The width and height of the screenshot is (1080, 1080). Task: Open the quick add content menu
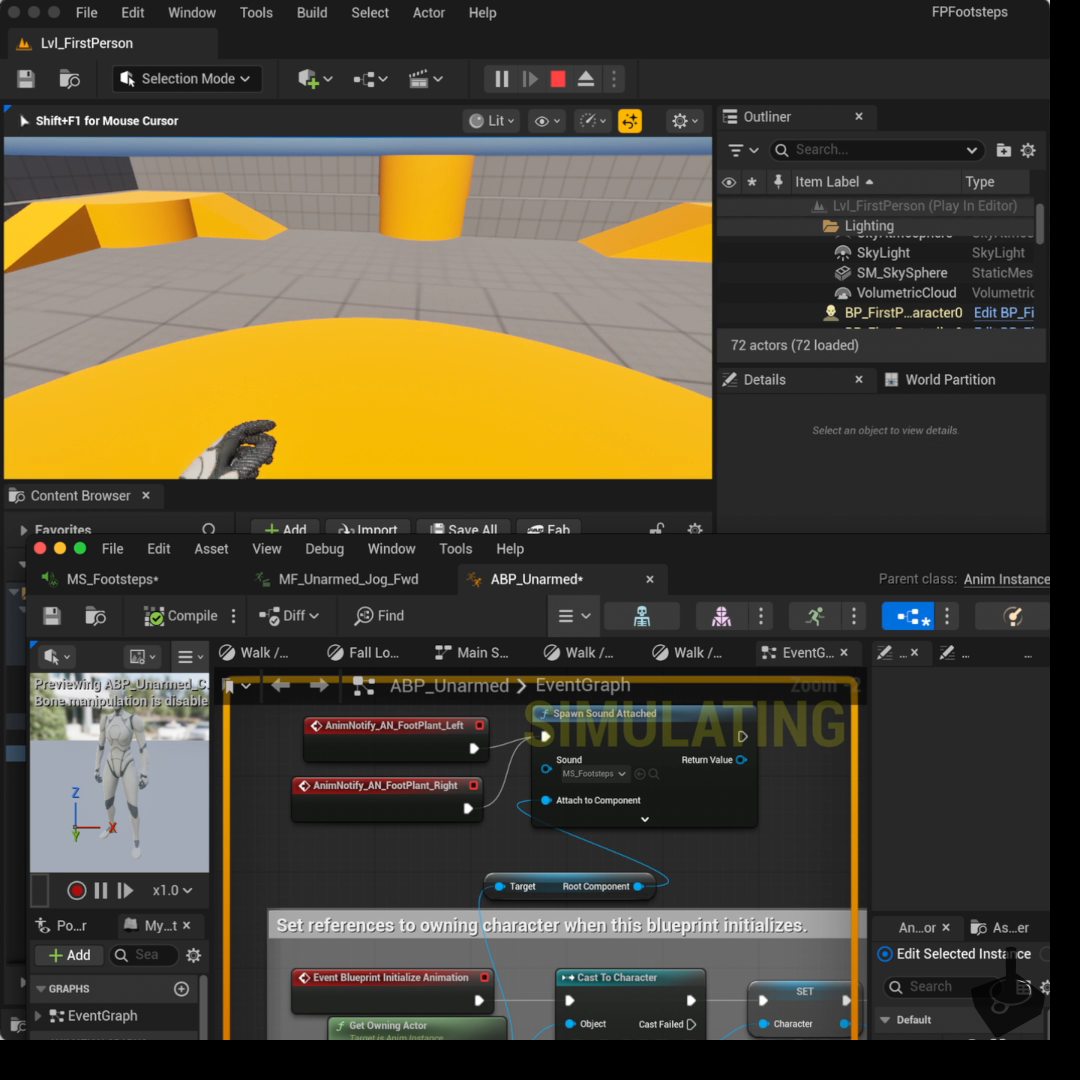point(315,79)
